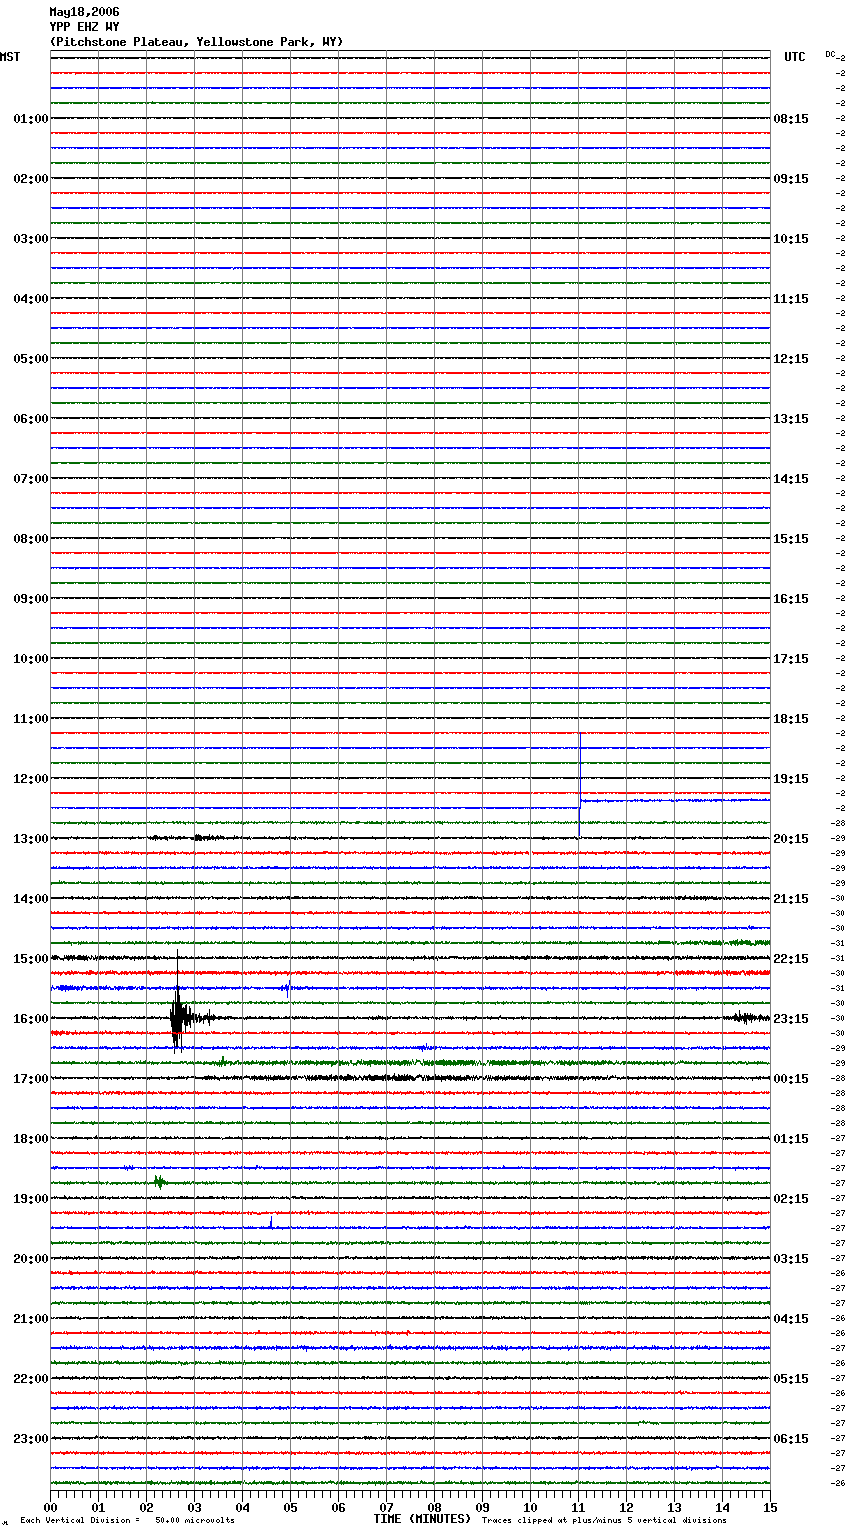Click the 00:15 UTC time label
Image resolution: width=850 pixels, height=1534 pixels.
791,1079
